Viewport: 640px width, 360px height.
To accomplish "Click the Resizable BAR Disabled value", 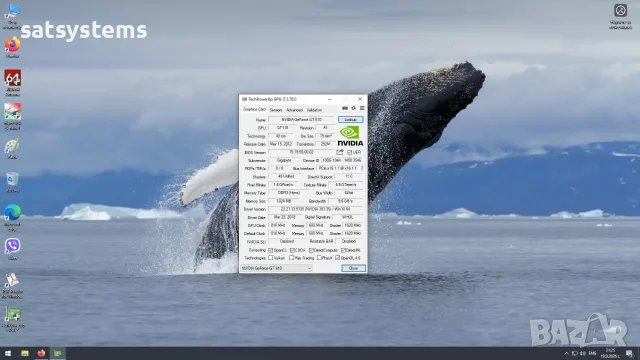I will click(349, 241).
